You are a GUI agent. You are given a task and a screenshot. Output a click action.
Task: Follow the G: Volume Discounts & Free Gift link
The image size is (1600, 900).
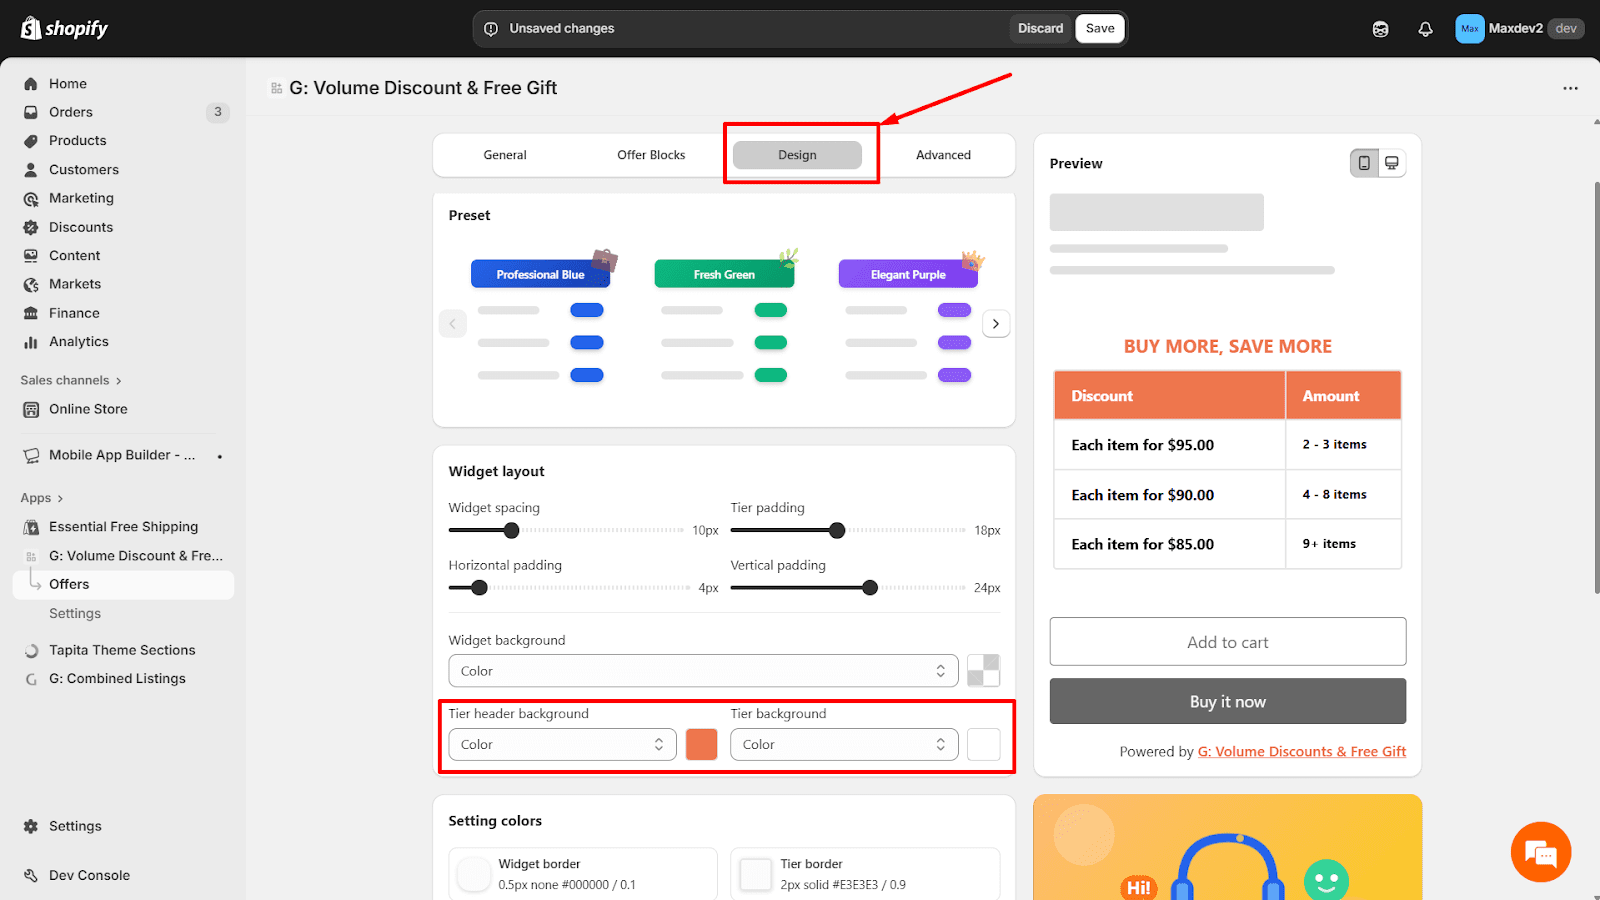[1301, 751]
